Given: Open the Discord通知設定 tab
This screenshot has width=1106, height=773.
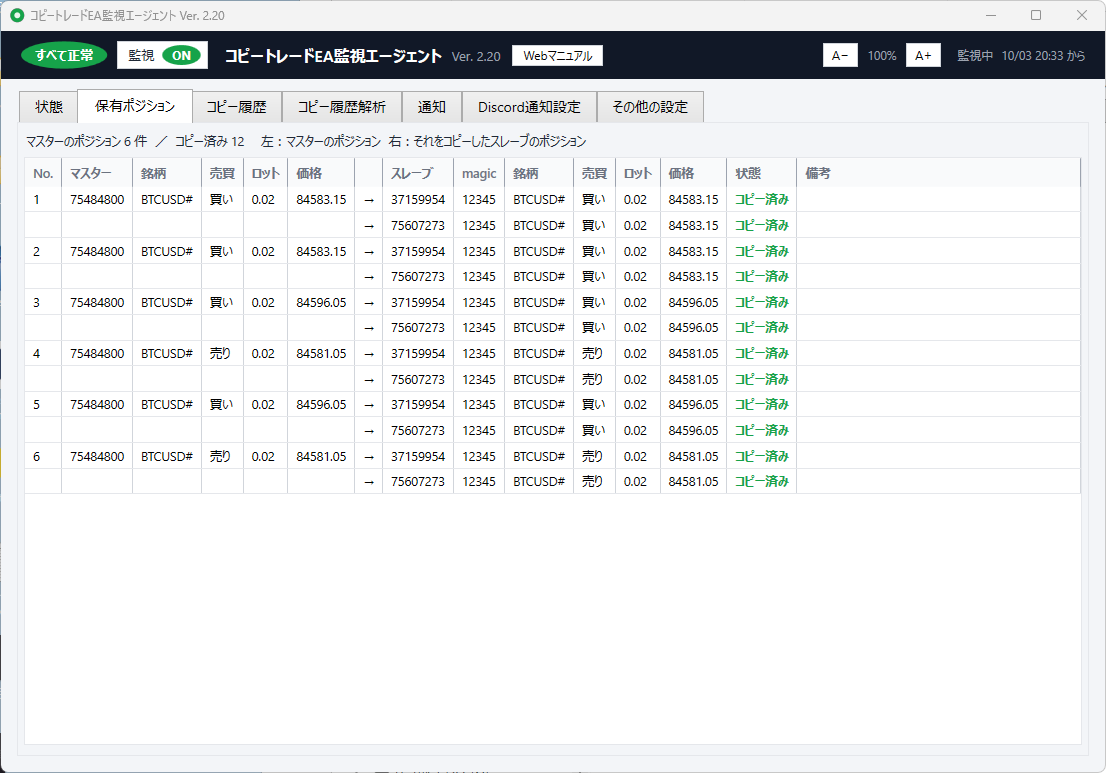Looking at the screenshot, I should (529, 107).
